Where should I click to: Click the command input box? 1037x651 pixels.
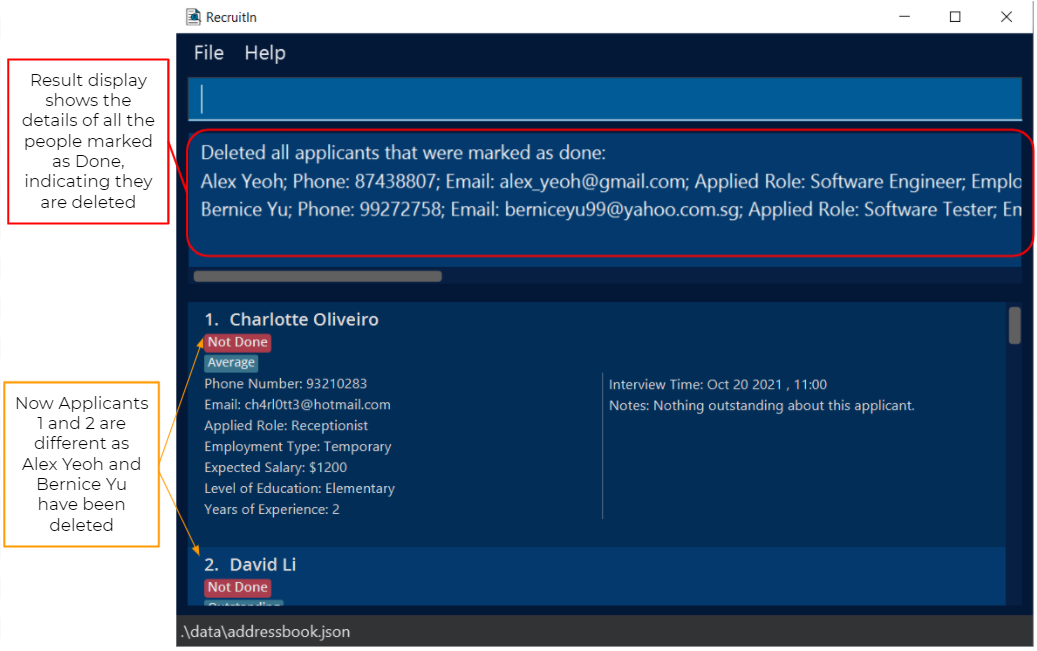[604, 99]
